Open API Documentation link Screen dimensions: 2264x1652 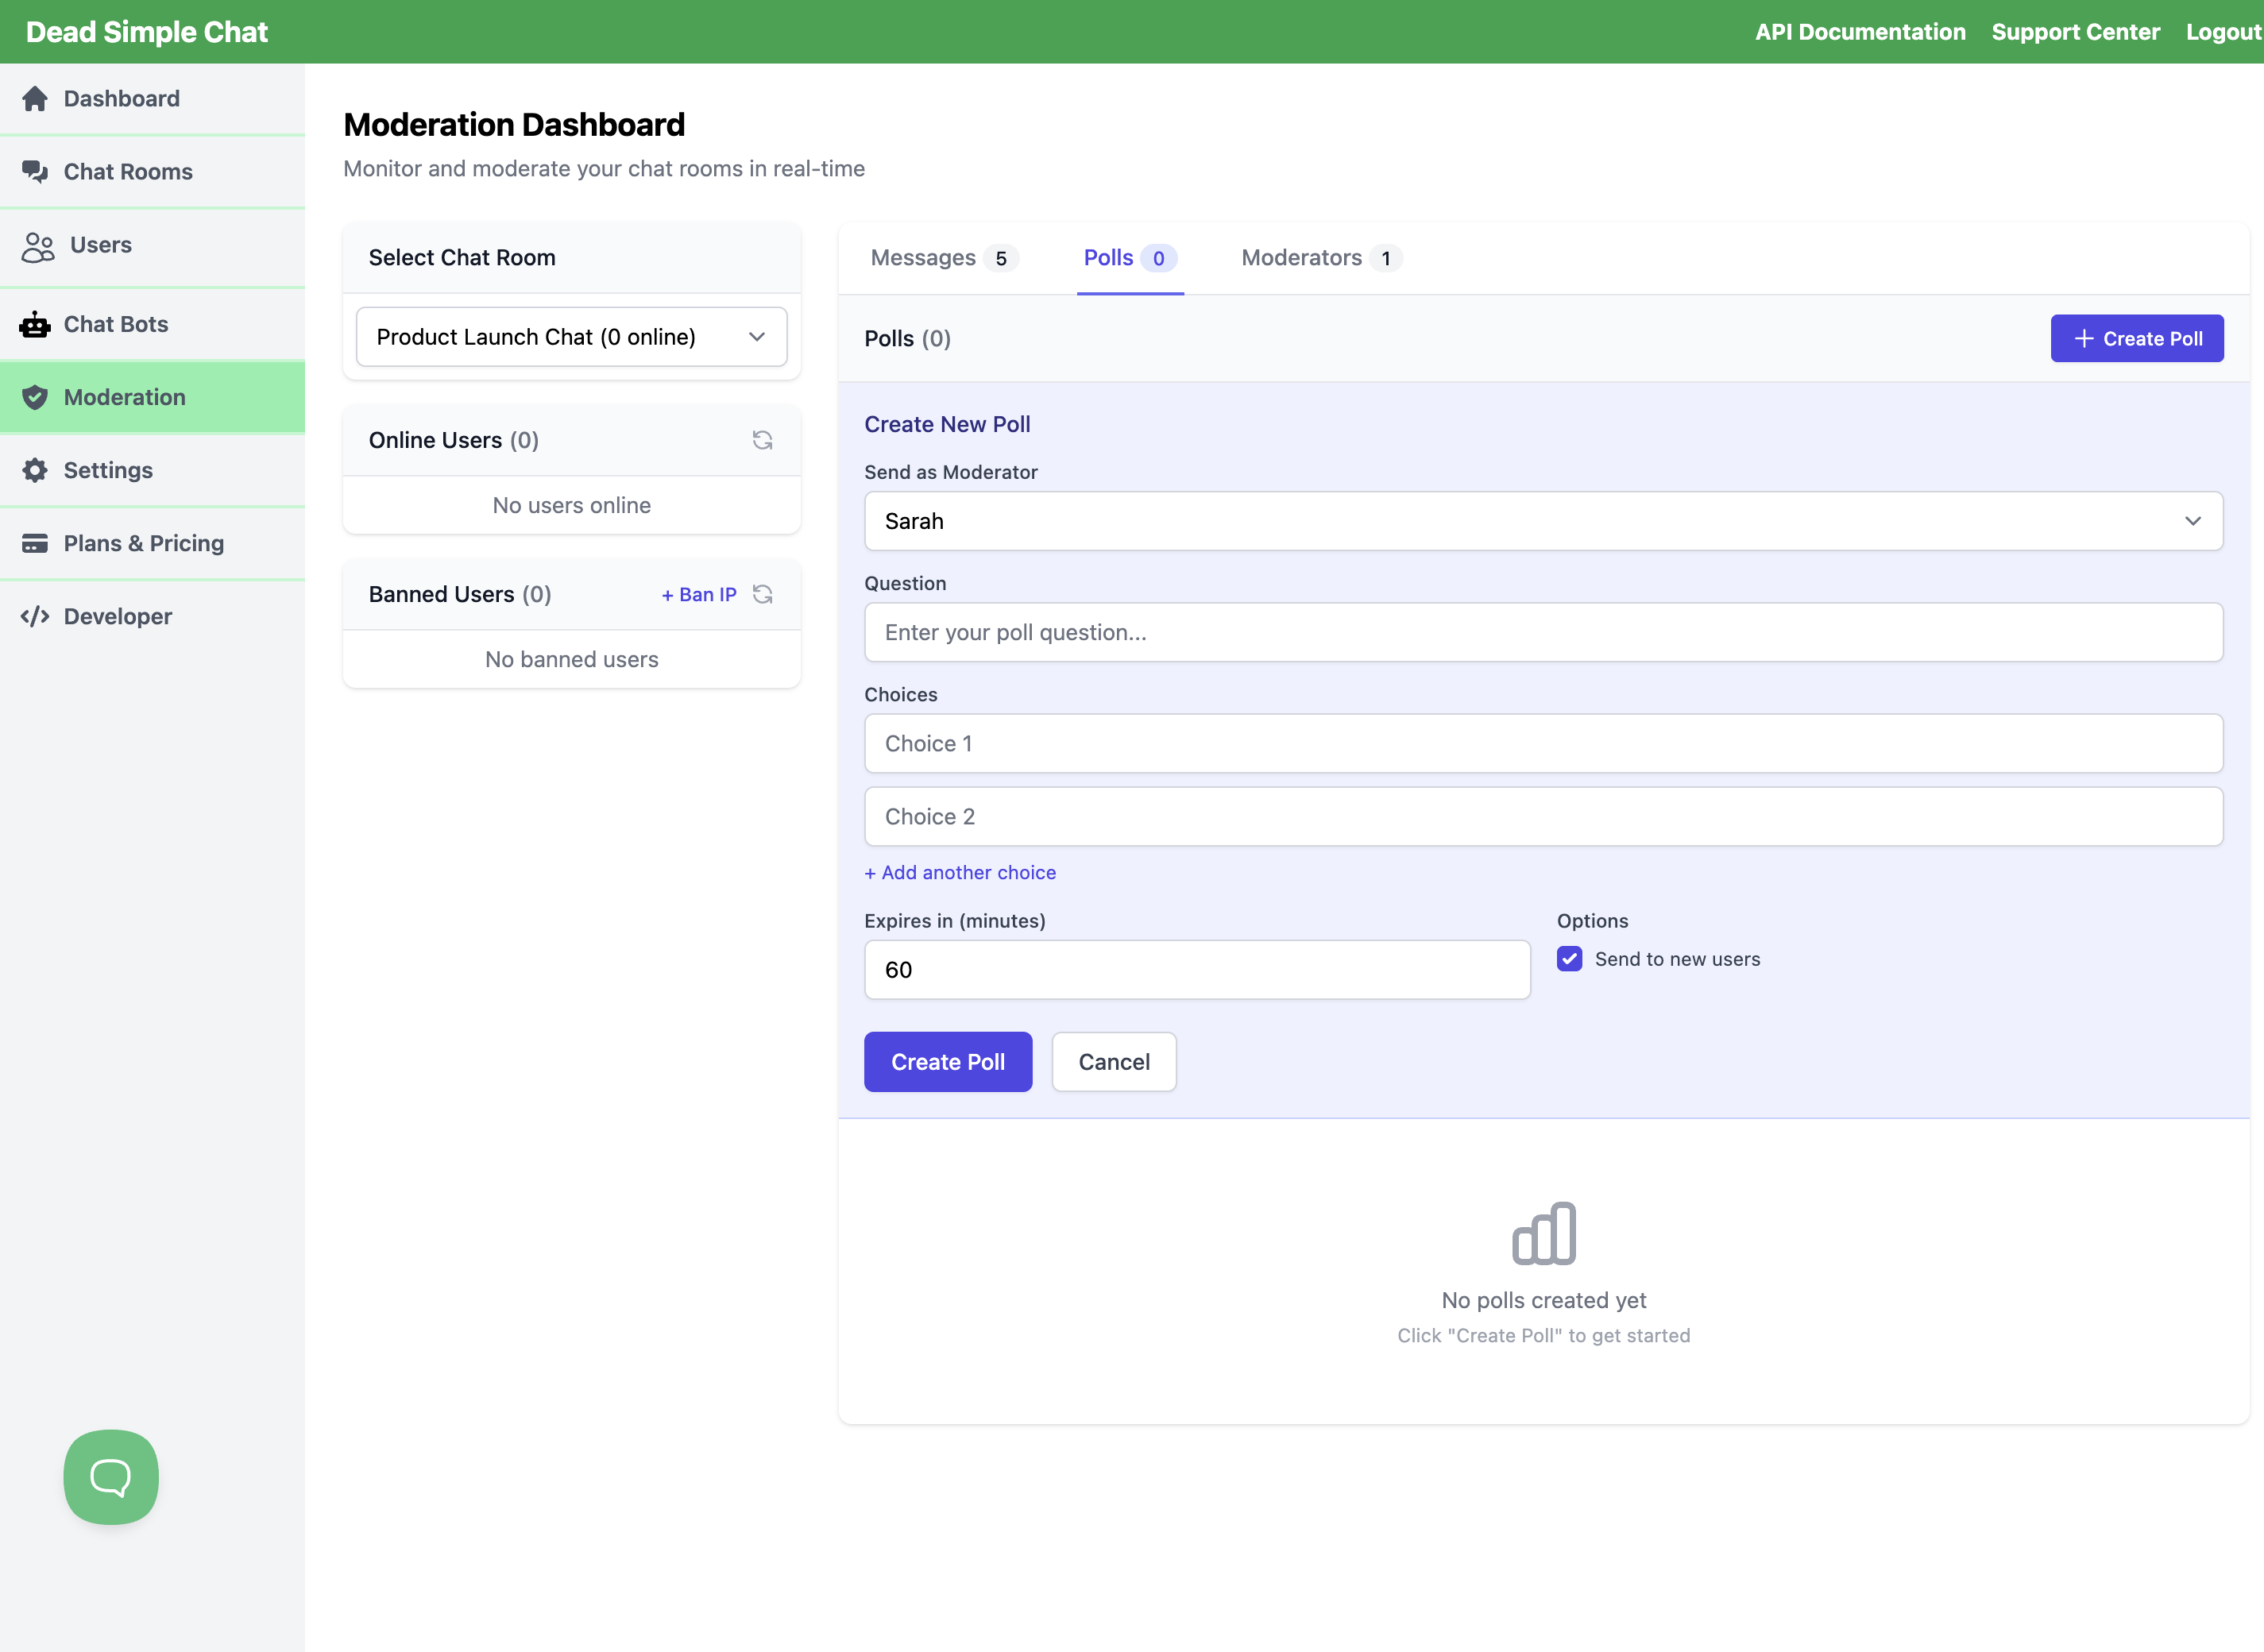[x=1860, y=32]
